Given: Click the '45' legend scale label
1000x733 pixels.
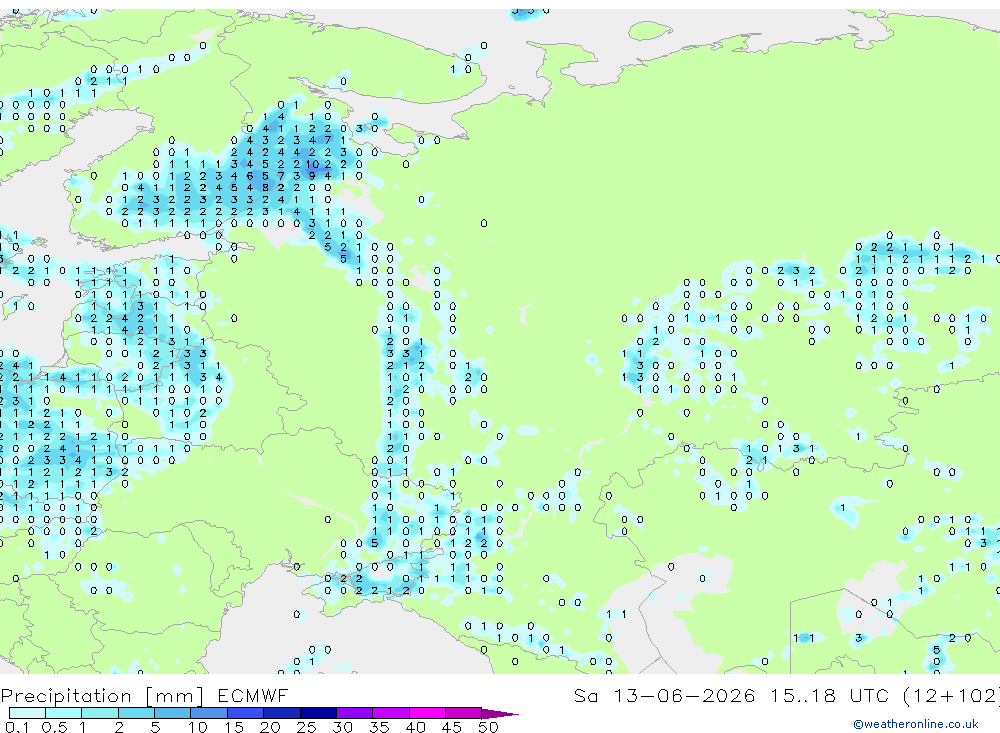Looking at the screenshot, I should pyautogui.click(x=452, y=727).
